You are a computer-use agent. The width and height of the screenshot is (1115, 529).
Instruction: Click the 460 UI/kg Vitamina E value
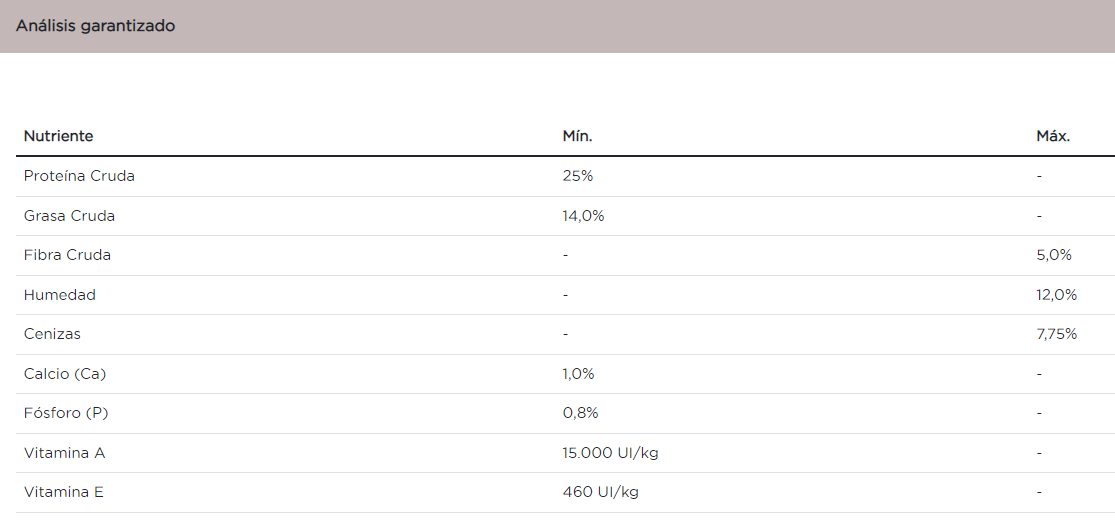click(600, 492)
